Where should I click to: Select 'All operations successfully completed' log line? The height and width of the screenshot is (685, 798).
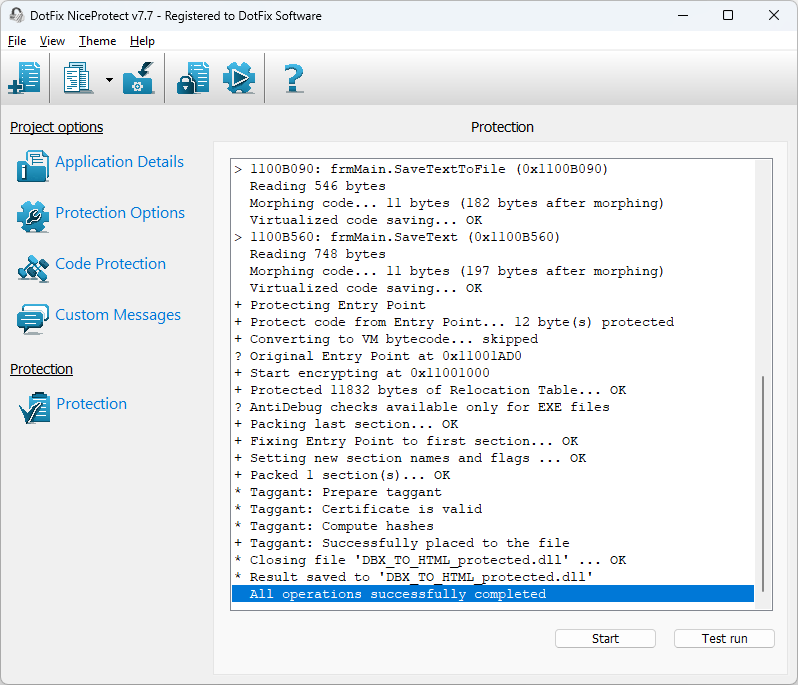pos(493,594)
